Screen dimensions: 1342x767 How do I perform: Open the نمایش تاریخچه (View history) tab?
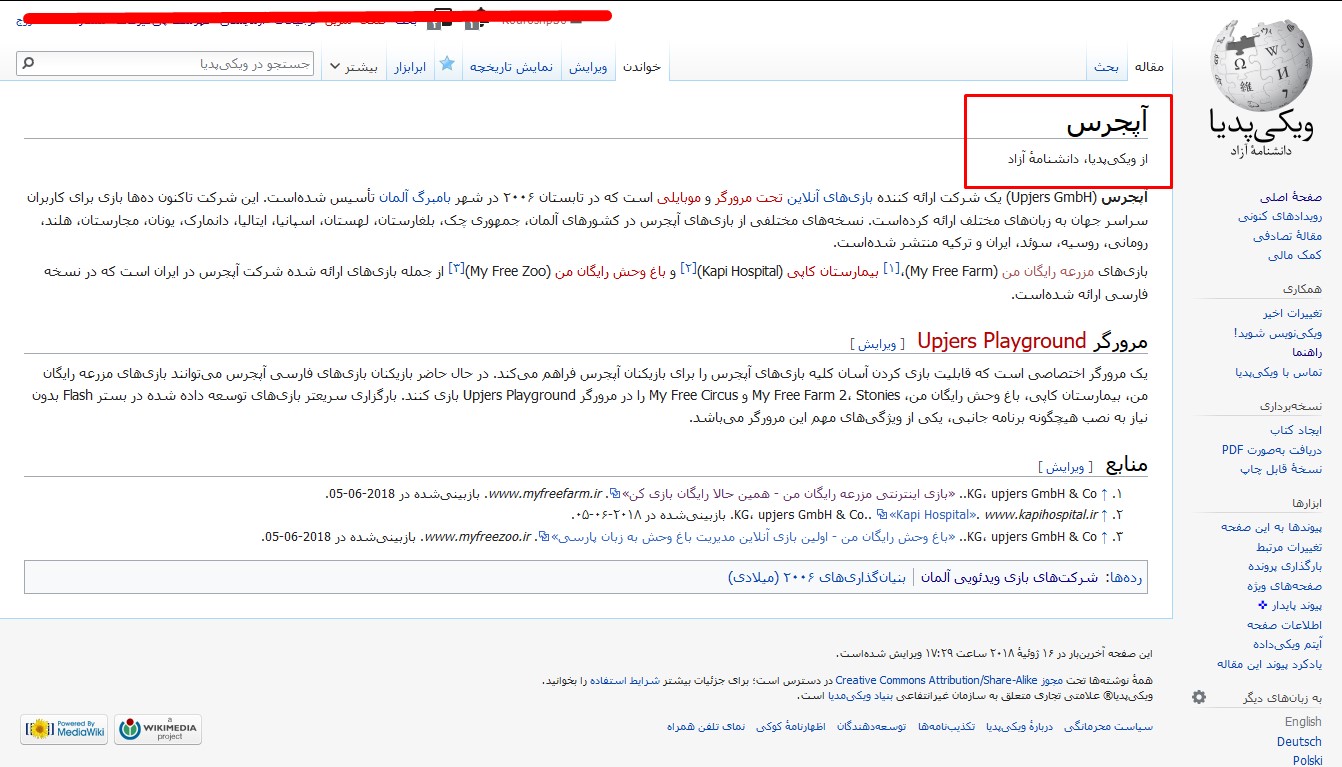click(512, 67)
